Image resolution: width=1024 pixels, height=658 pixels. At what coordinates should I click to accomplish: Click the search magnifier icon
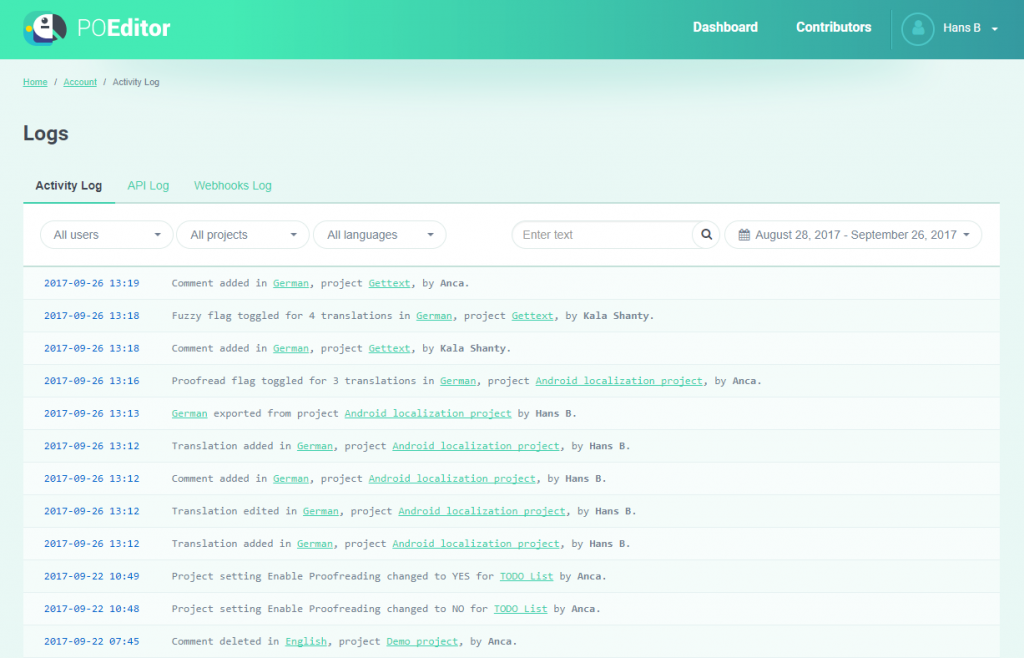(x=705, y=234)
